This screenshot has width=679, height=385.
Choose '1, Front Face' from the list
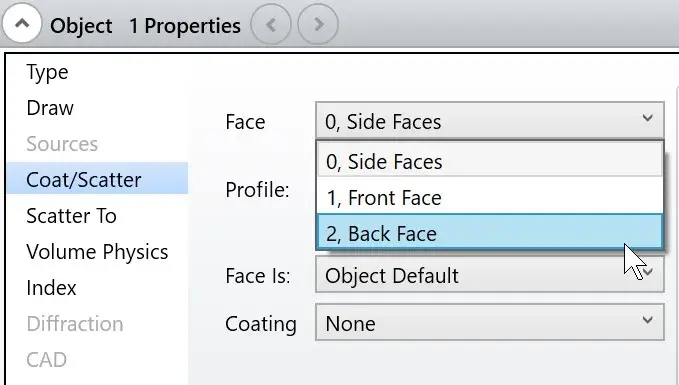click(x=490, y=197)
